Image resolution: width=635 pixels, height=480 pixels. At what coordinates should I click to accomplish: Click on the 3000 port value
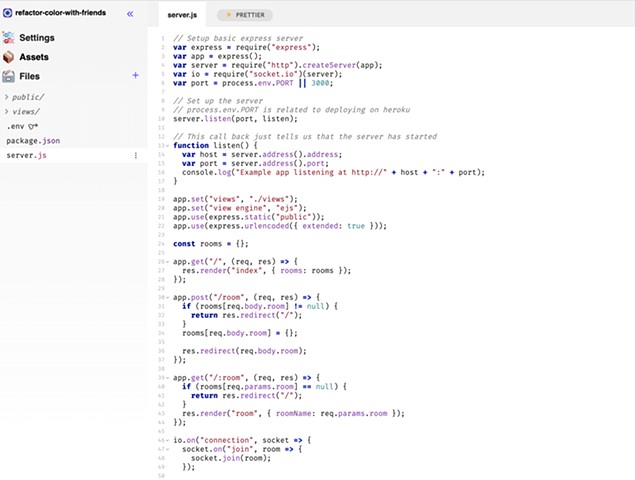322,83
